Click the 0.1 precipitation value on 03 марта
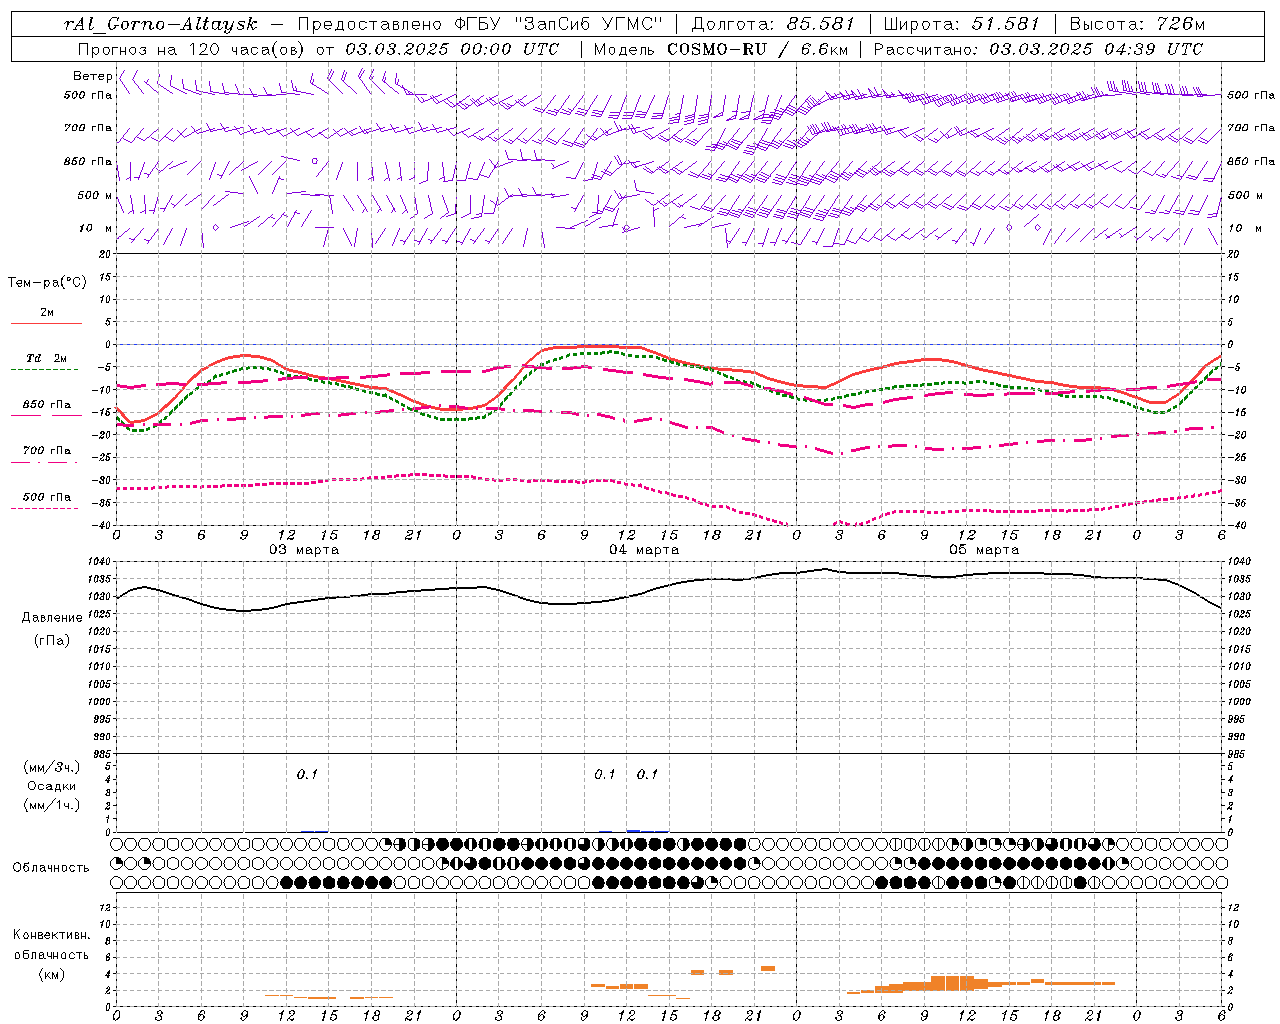The height and width of the screenshot is (1024, 1280). 307,774
